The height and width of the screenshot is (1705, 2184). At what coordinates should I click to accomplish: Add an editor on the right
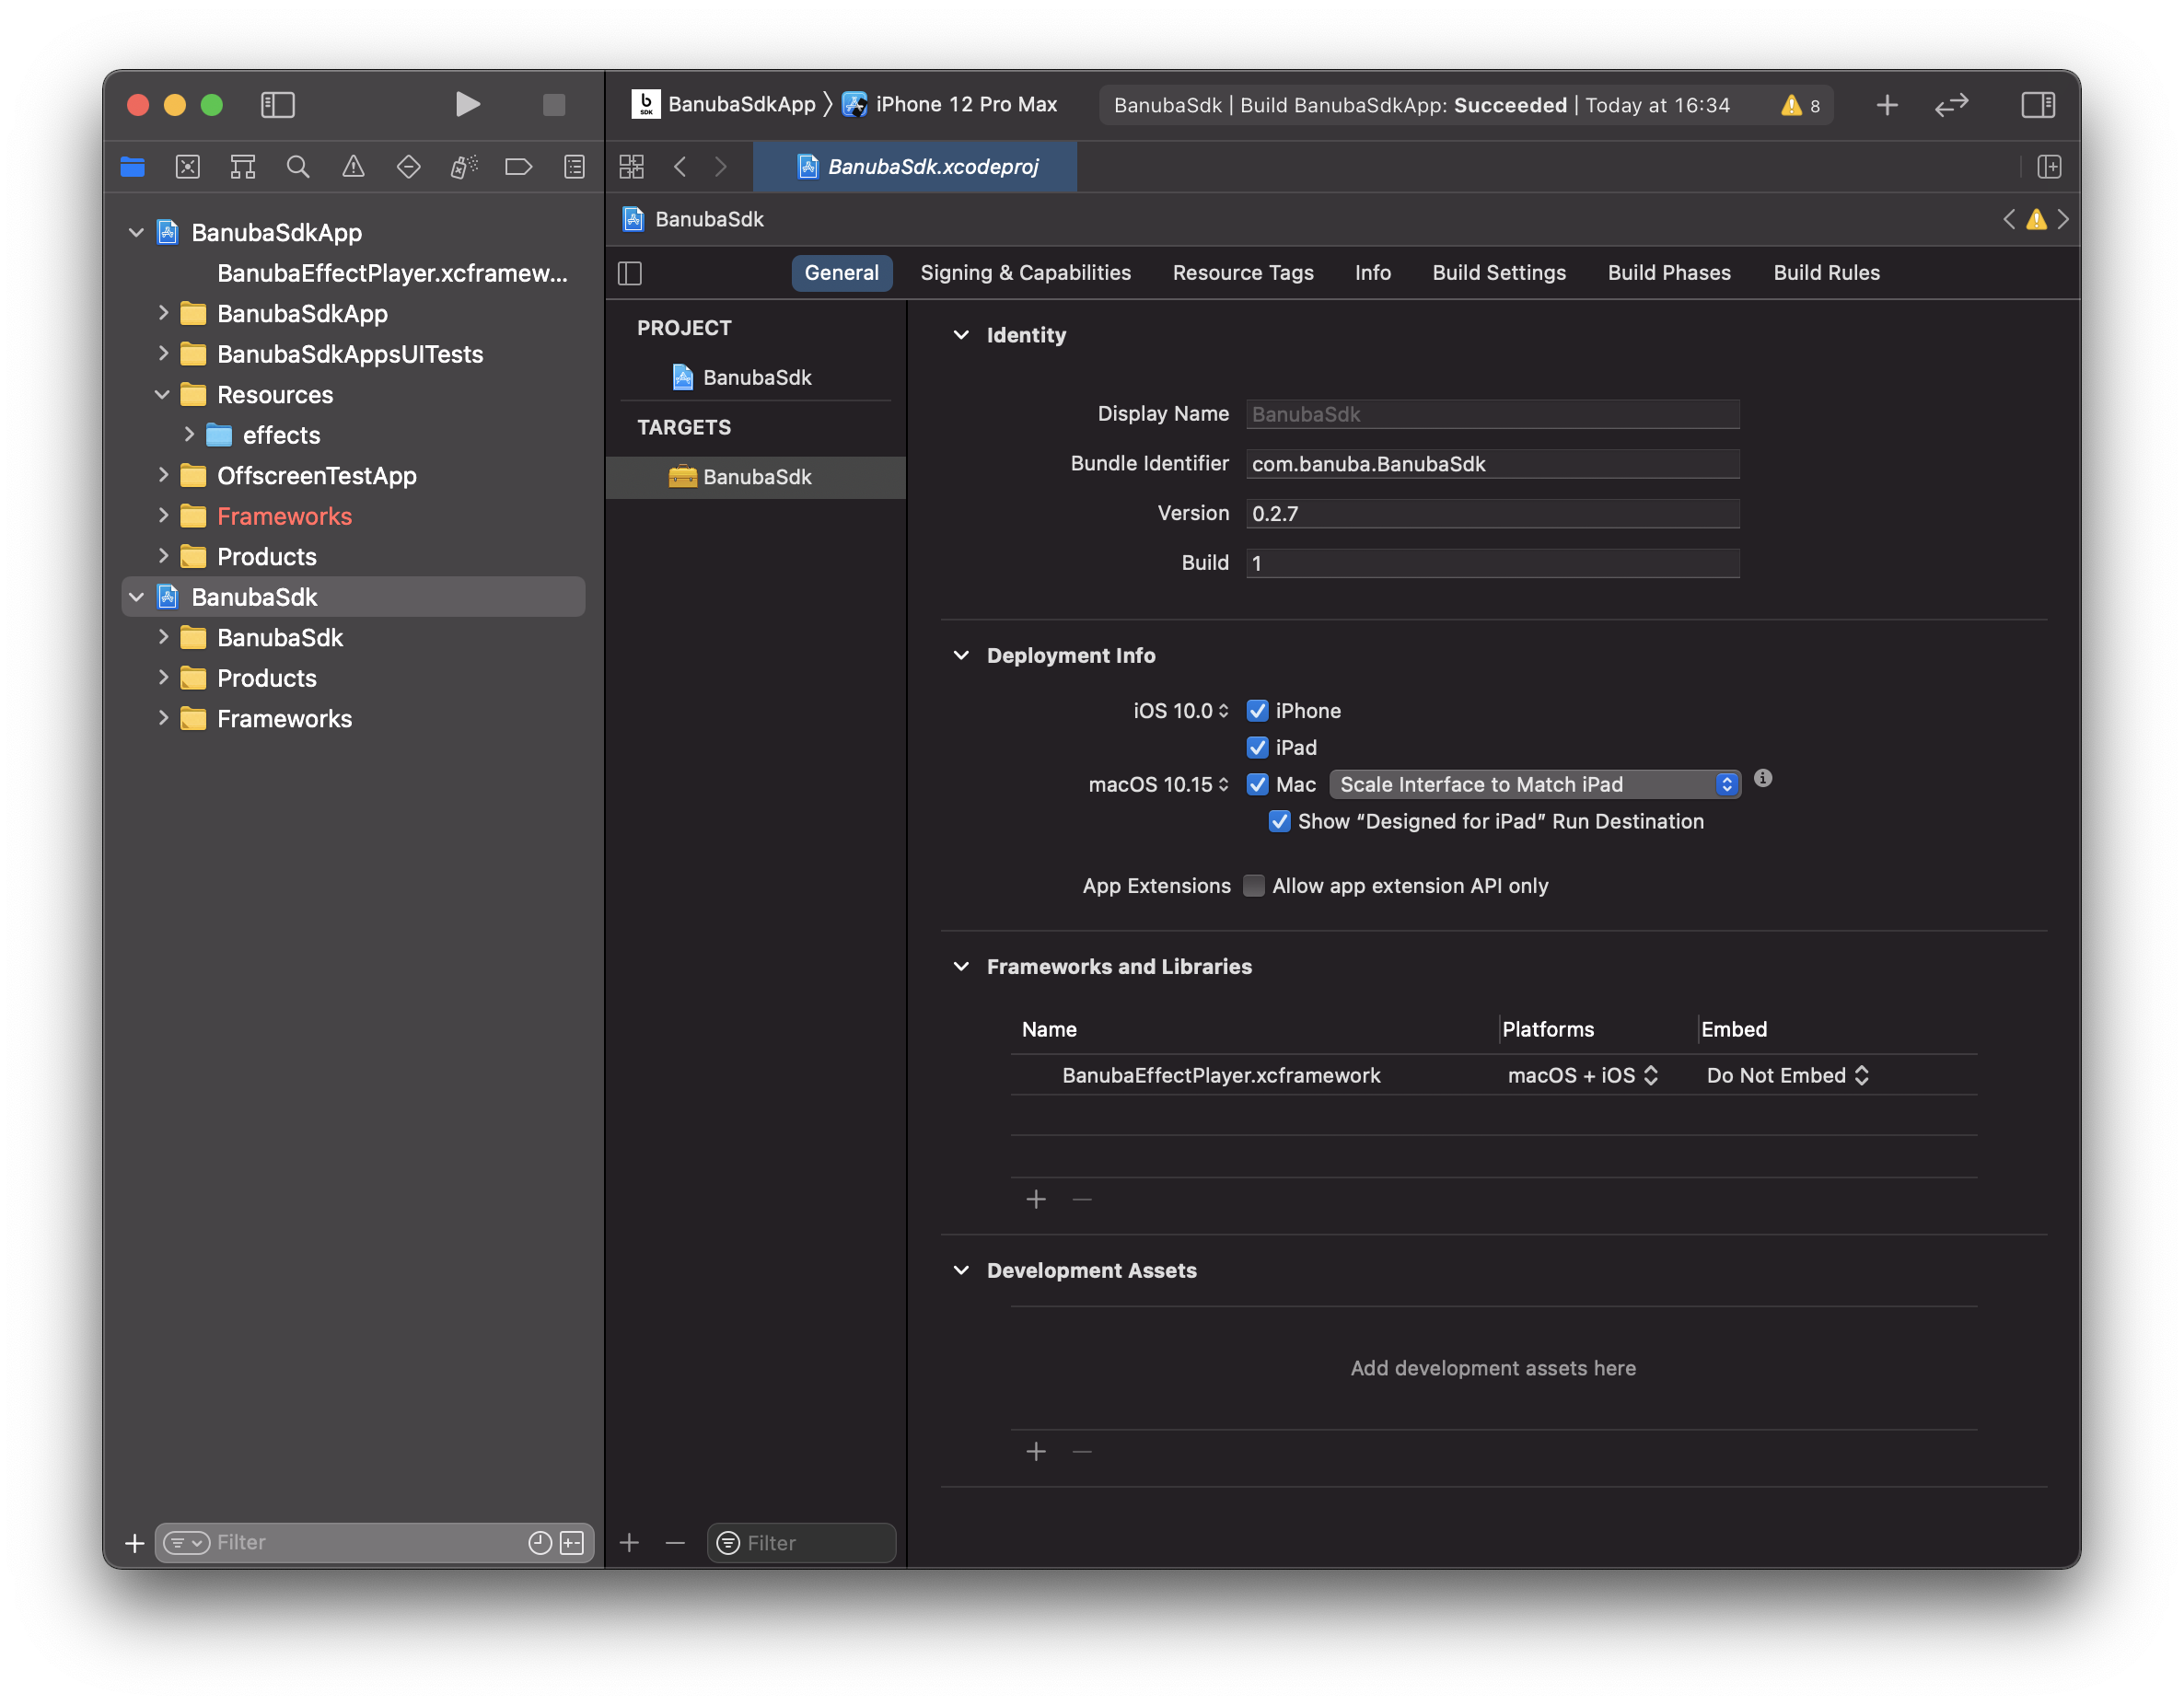[x=2049, y=167]
